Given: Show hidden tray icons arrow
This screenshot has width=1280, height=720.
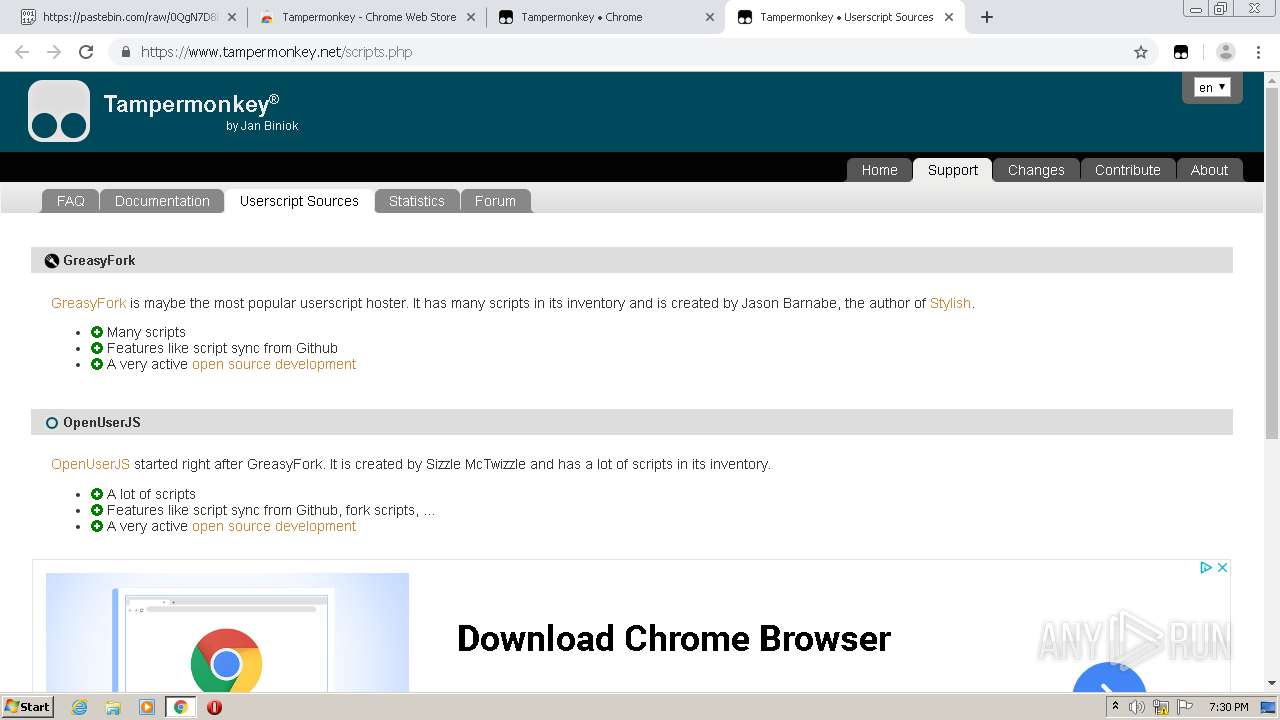Looking at the screenshot, I should (1115, 707).
